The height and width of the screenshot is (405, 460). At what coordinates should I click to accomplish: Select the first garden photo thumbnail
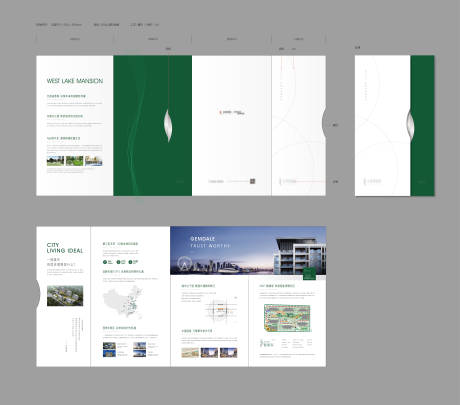pos(55,161)
